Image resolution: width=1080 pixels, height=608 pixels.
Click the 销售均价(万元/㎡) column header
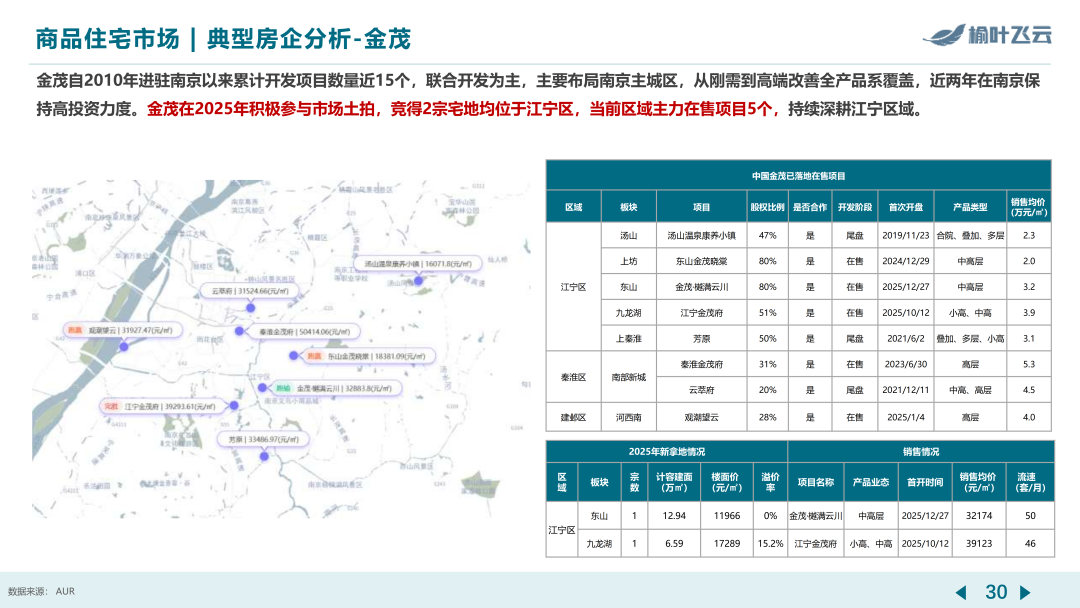pos(1028,207)
